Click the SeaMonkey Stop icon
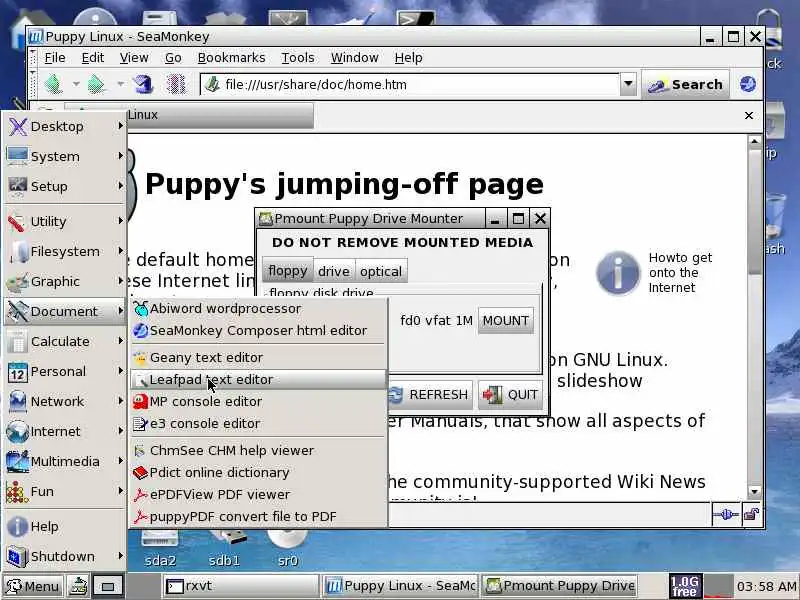The width and height of the screenshot is (800, 600). pyautogui.click(x=176, y=84)
